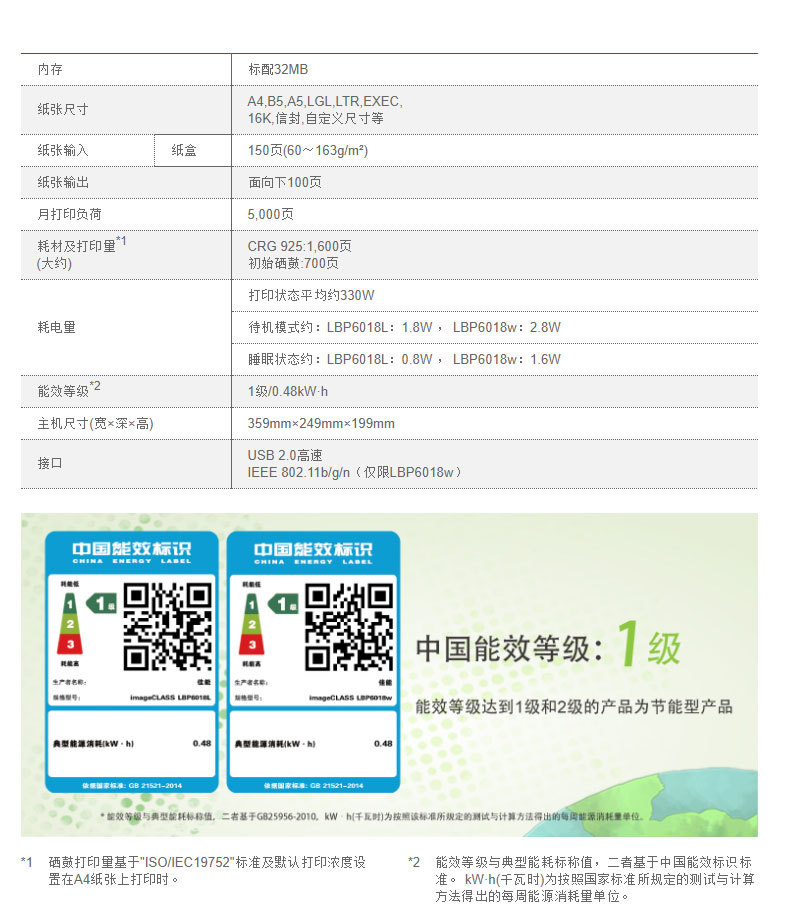The height and width of the screenshot is (913, 790).
Task: Click the 'imageCLASS LBP6018L' model text
Action: click(171, 697)
